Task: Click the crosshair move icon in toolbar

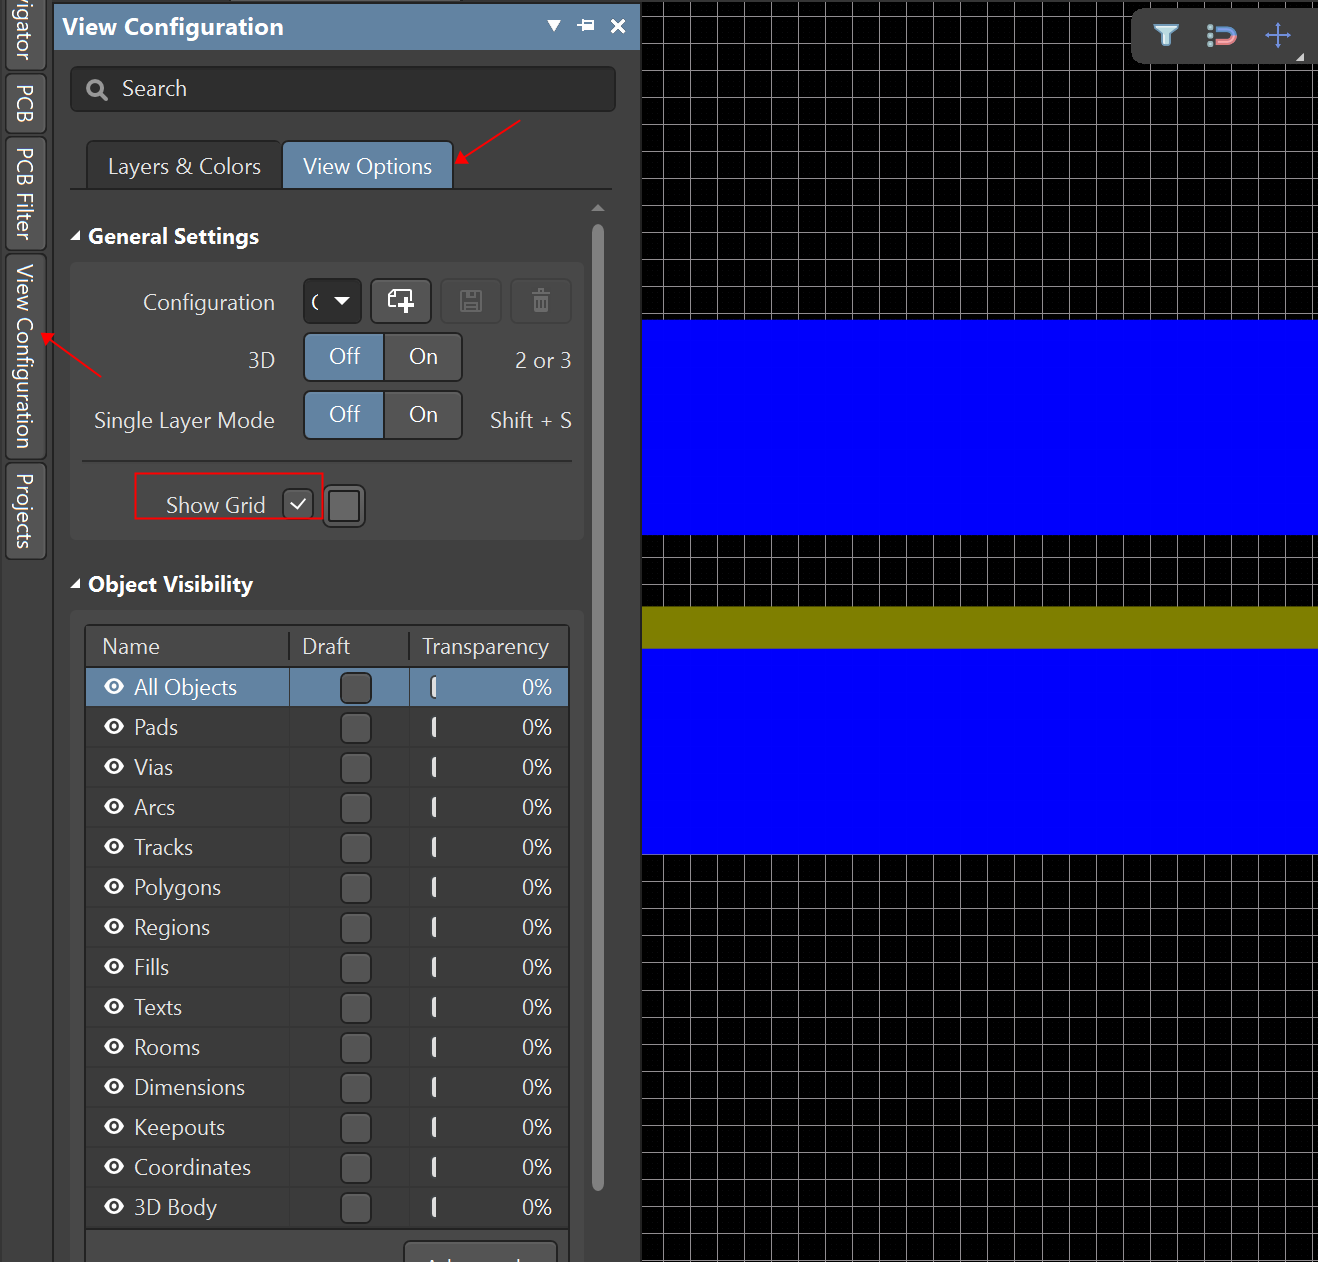Action: click(1278, 36)
